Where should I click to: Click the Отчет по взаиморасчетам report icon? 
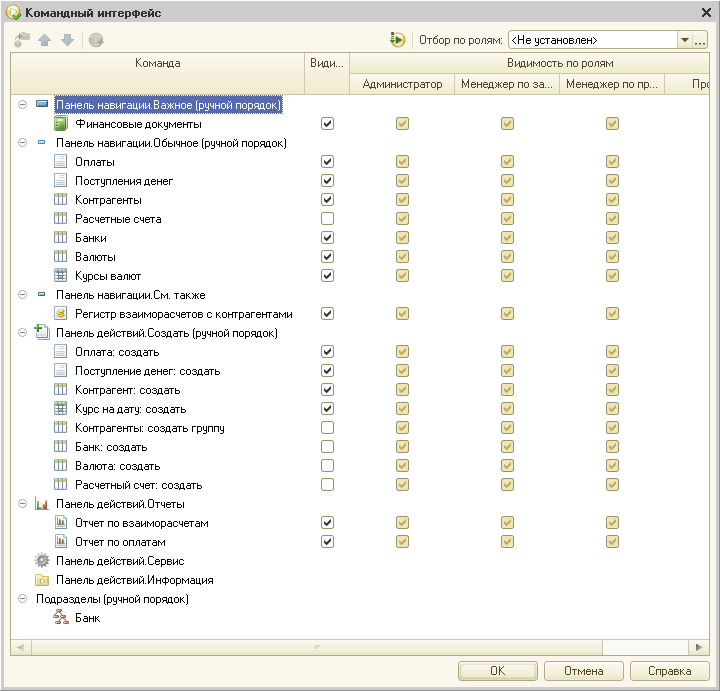pos(60,523)
